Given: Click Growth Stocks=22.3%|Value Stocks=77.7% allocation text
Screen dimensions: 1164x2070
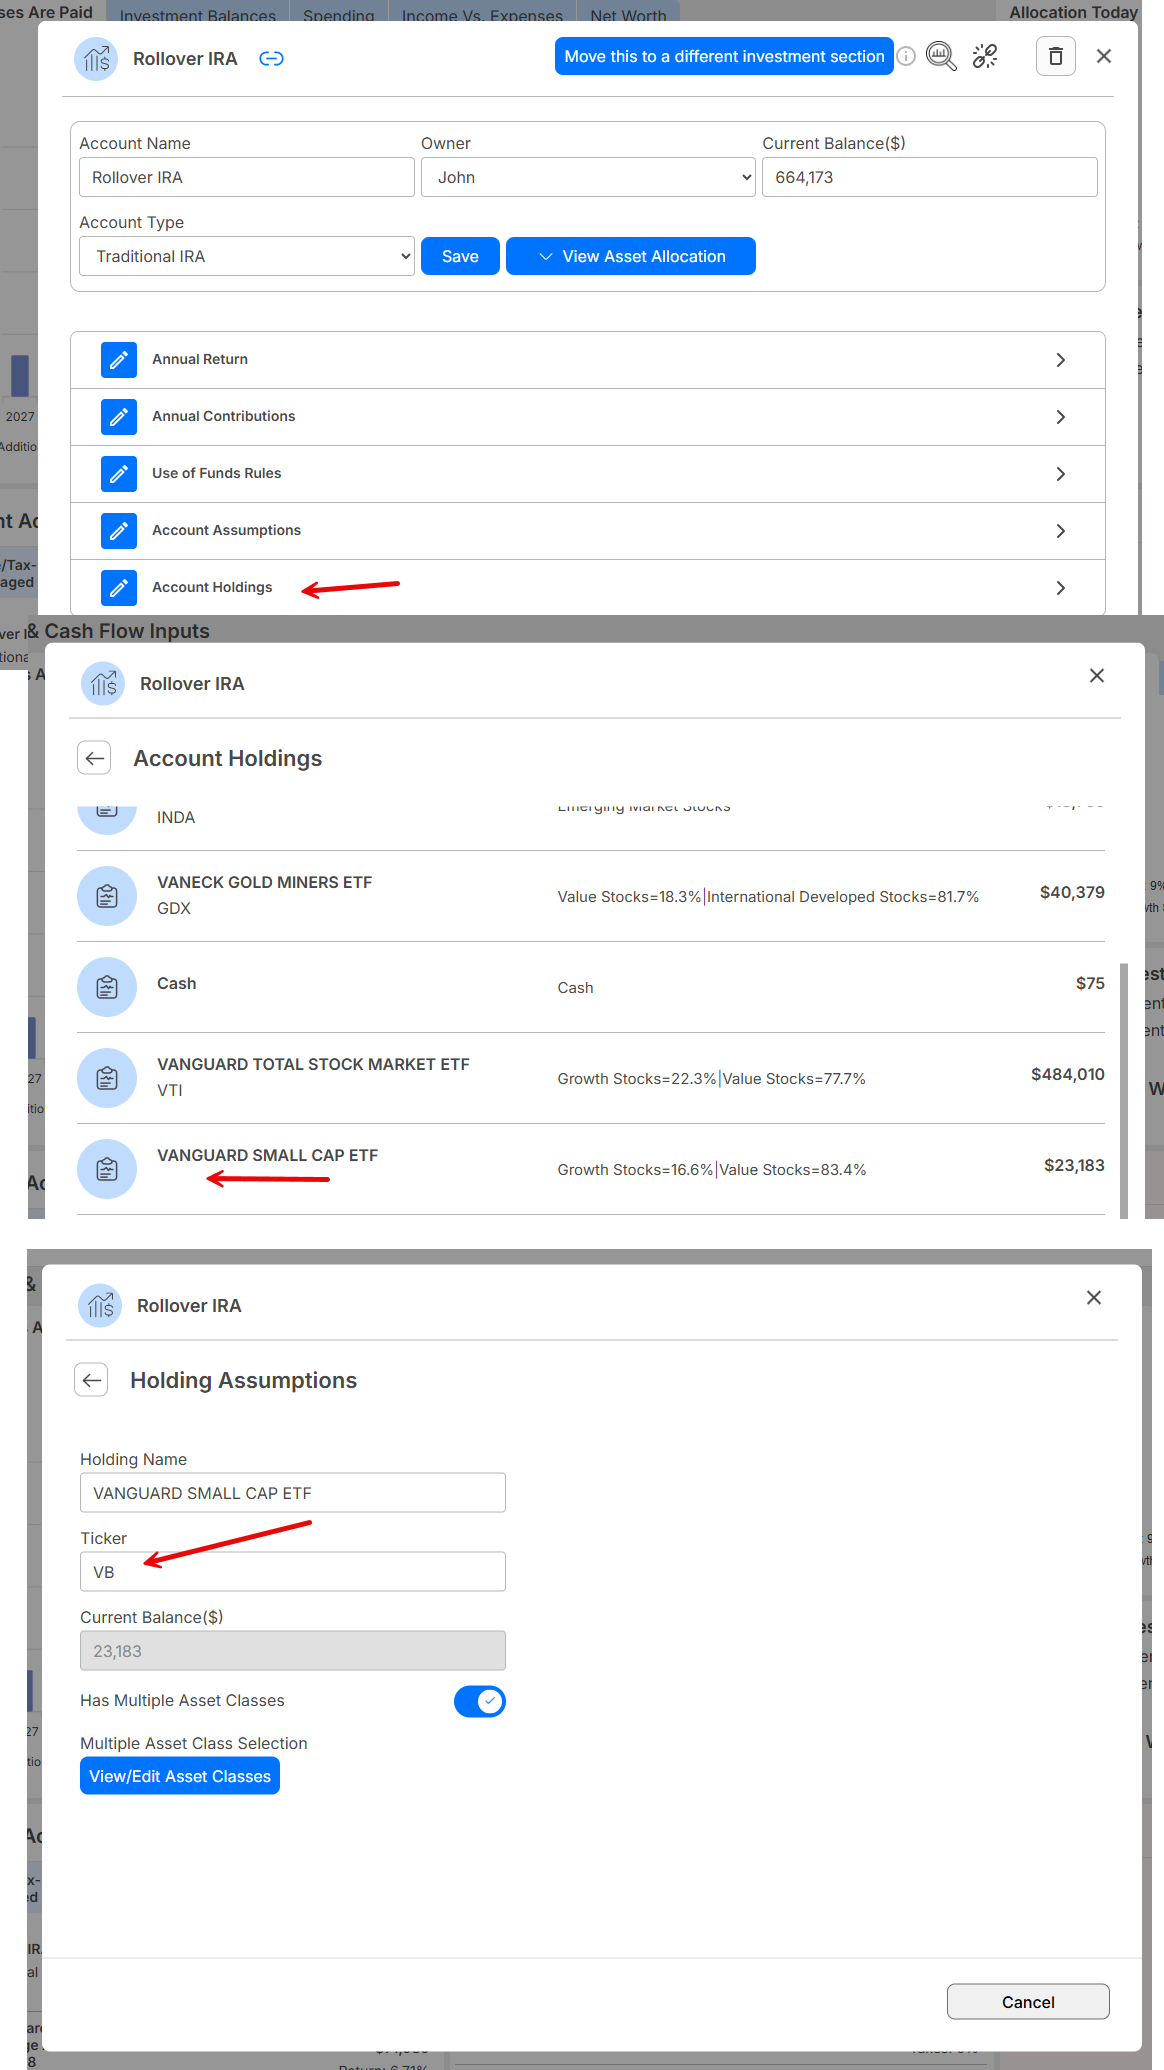Looking at the screenshot, I should point(712,1078).
